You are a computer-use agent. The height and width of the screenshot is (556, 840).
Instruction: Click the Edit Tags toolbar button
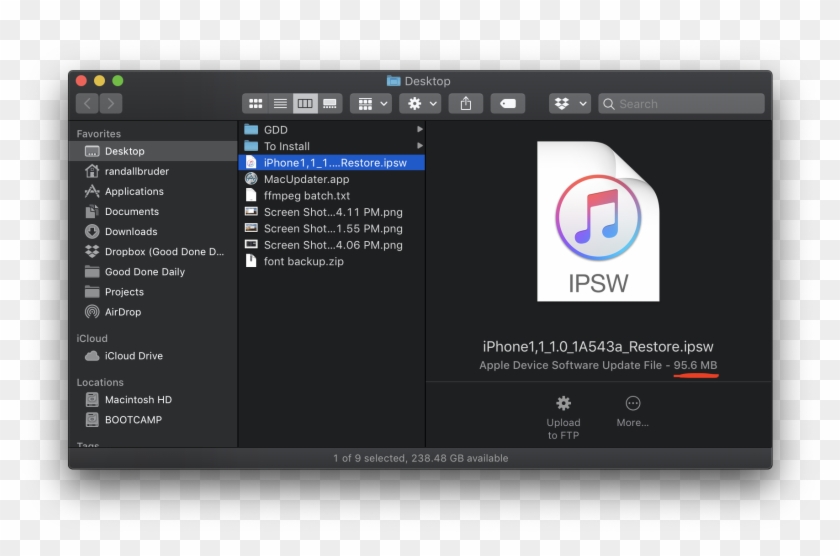click(x=507, y=104)
